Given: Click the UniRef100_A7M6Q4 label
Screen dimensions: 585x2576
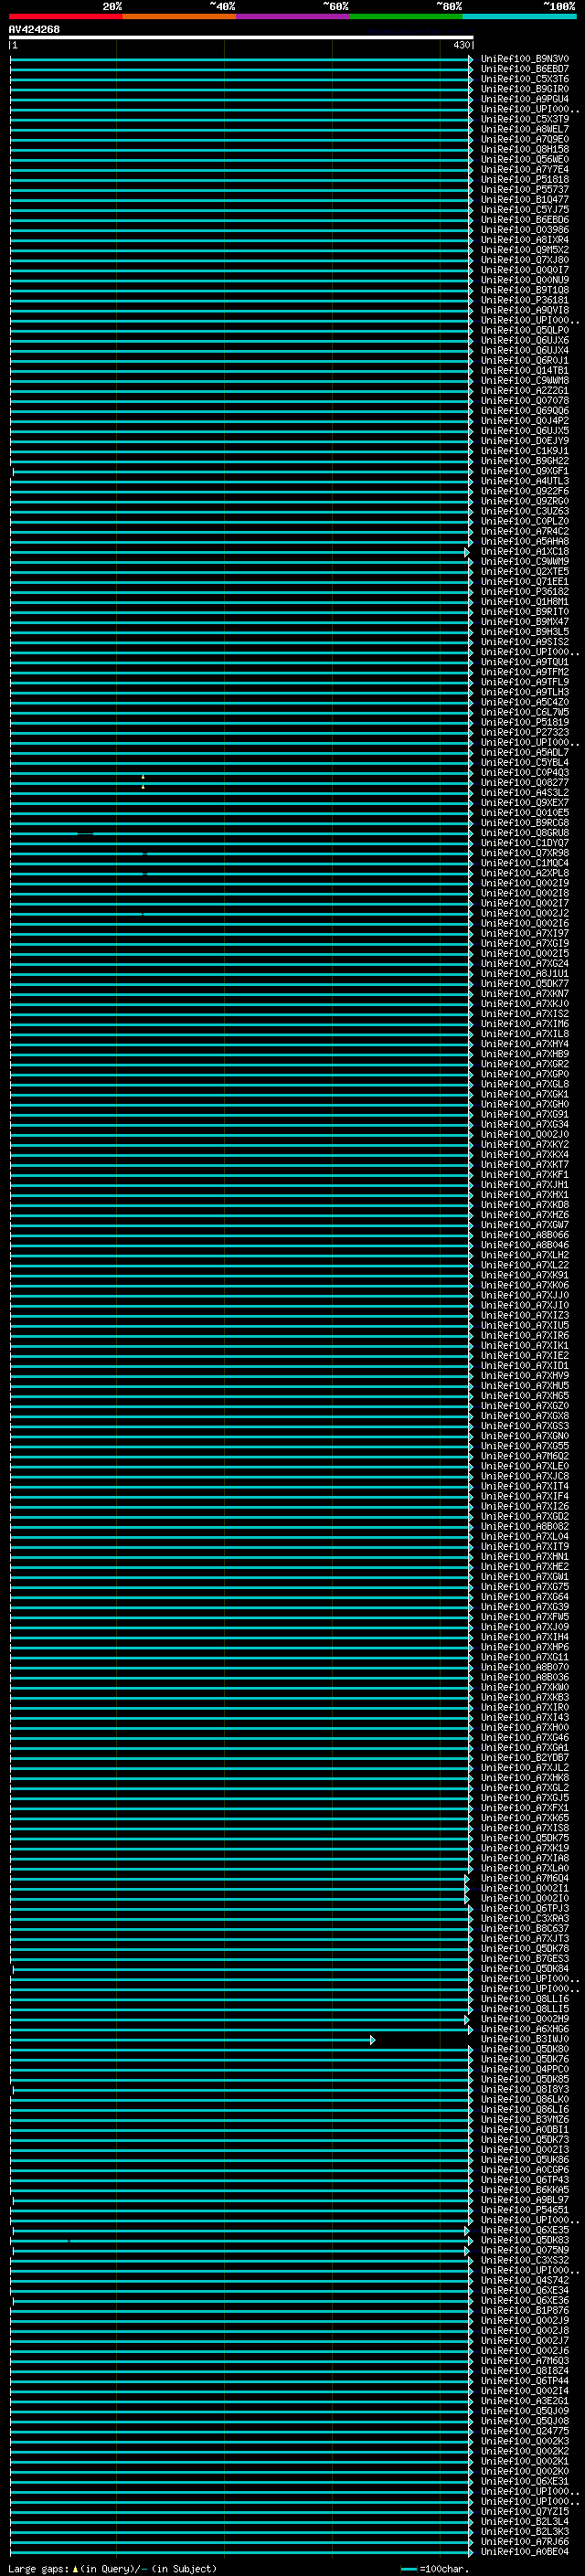Looking at the screenshot, I should [x=525, y=1878].
